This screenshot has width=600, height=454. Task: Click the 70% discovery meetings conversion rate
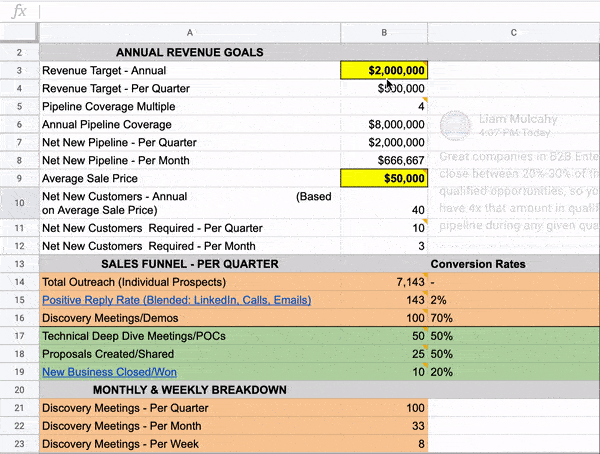coord(441,318)
